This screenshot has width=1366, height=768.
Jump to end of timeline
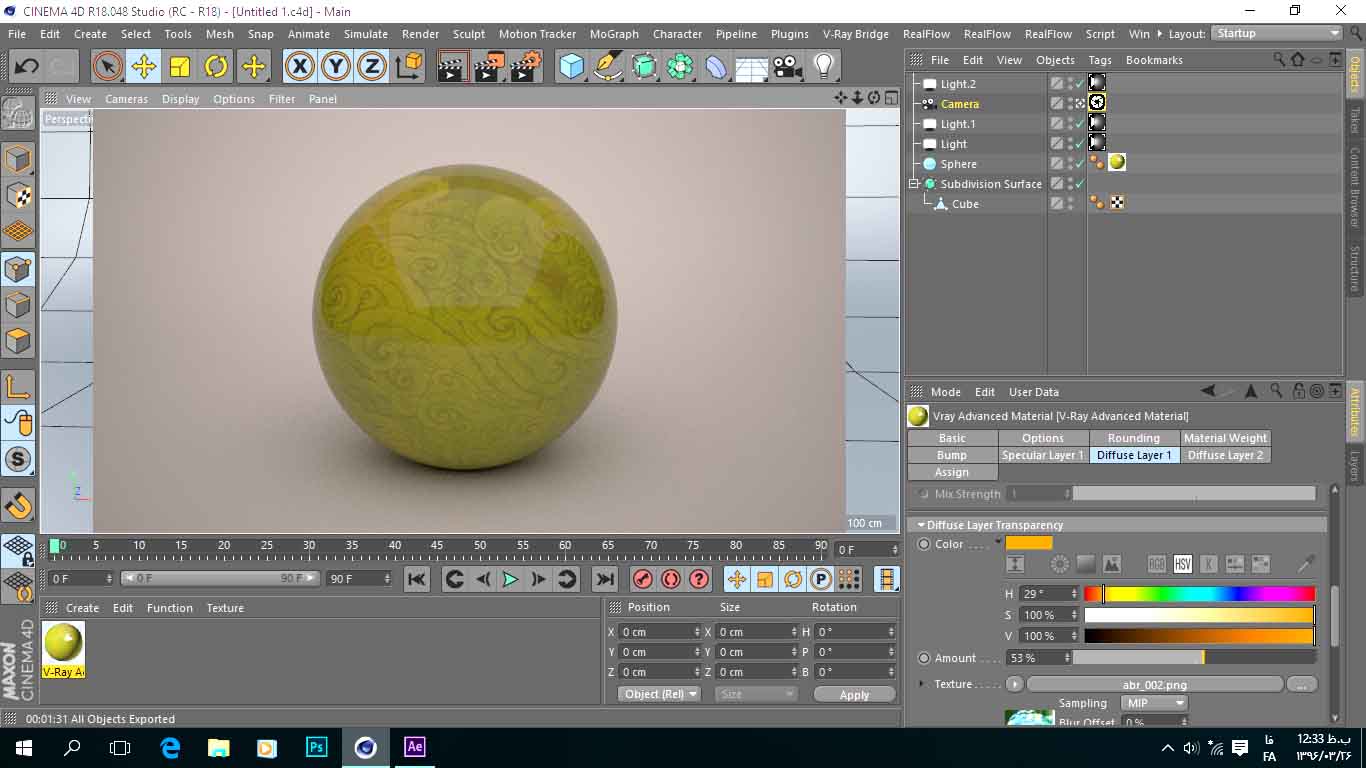coord(604,579)
